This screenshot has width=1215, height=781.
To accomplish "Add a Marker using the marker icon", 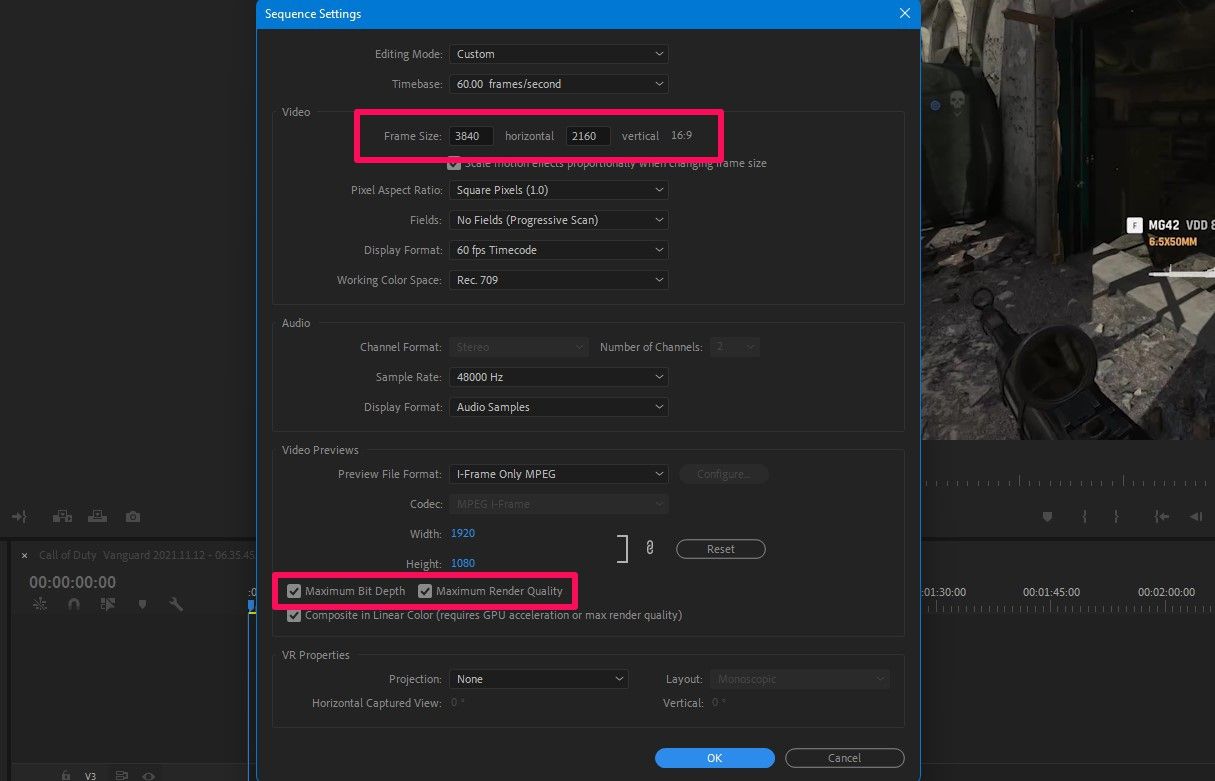I will [141, 604].
